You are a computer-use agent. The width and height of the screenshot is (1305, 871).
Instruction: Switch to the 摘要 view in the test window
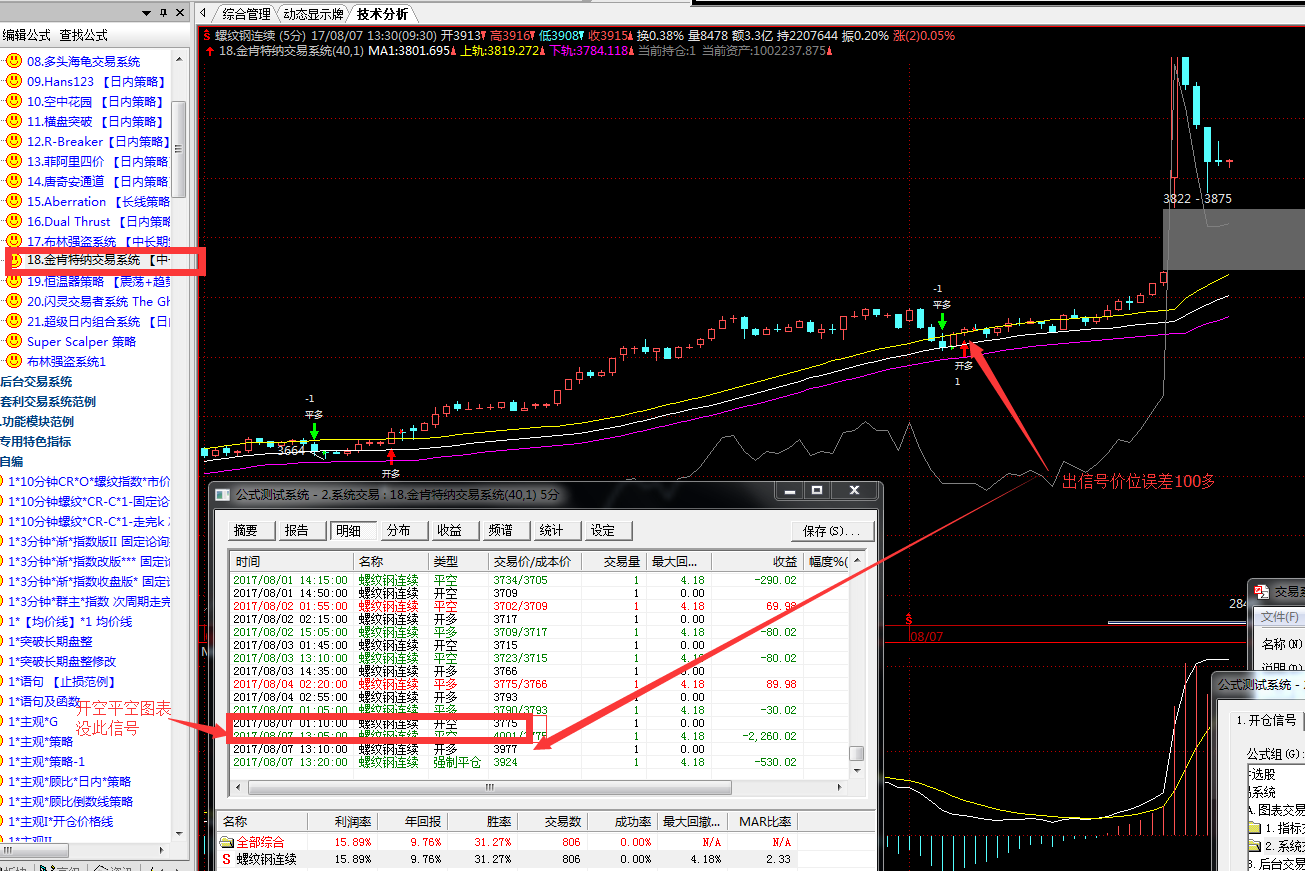click(x=246, y=530)
